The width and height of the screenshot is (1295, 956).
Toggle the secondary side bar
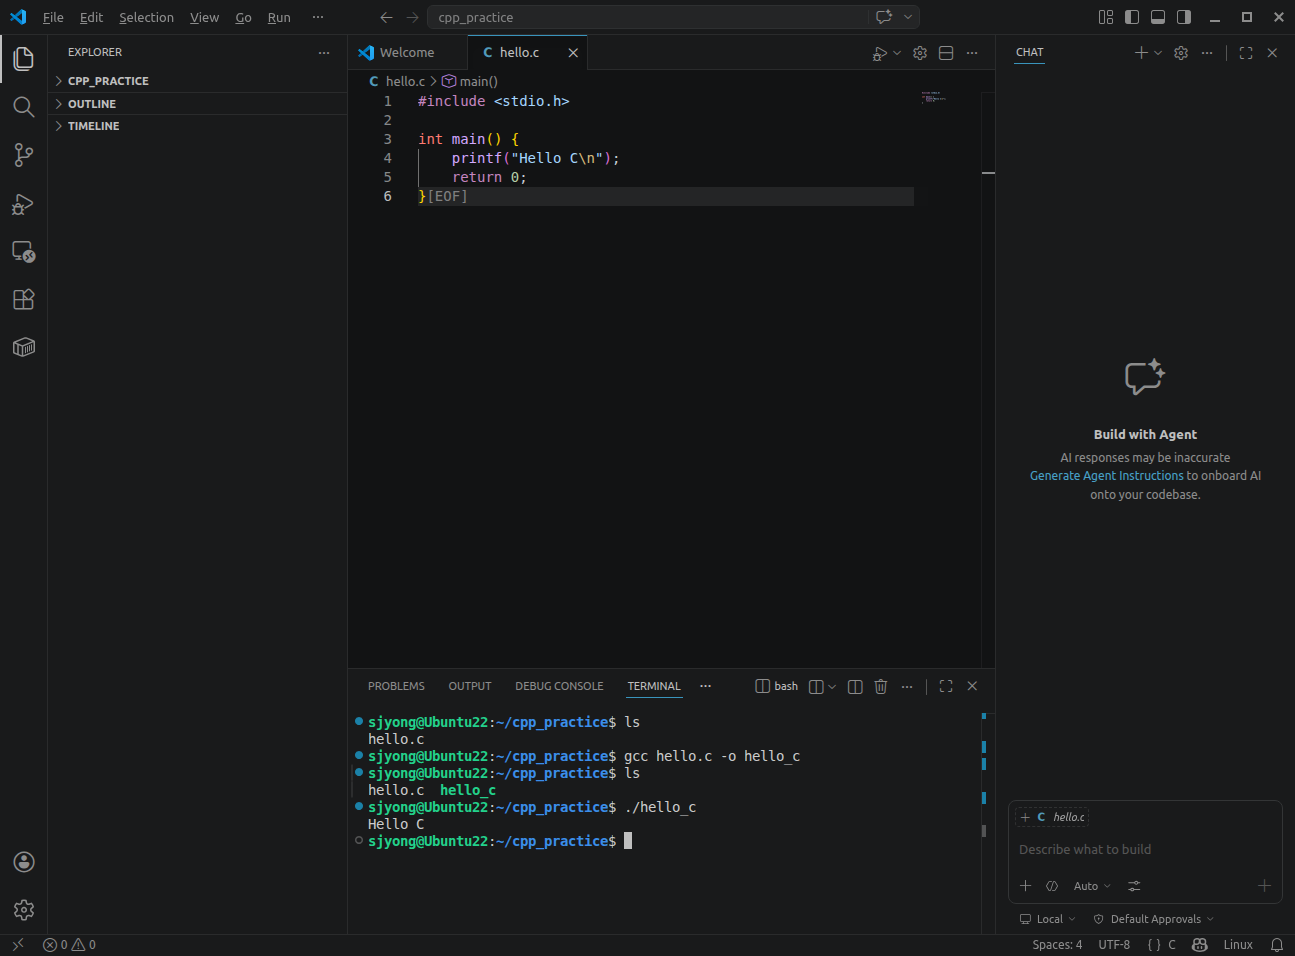[x=1184, y=17]
